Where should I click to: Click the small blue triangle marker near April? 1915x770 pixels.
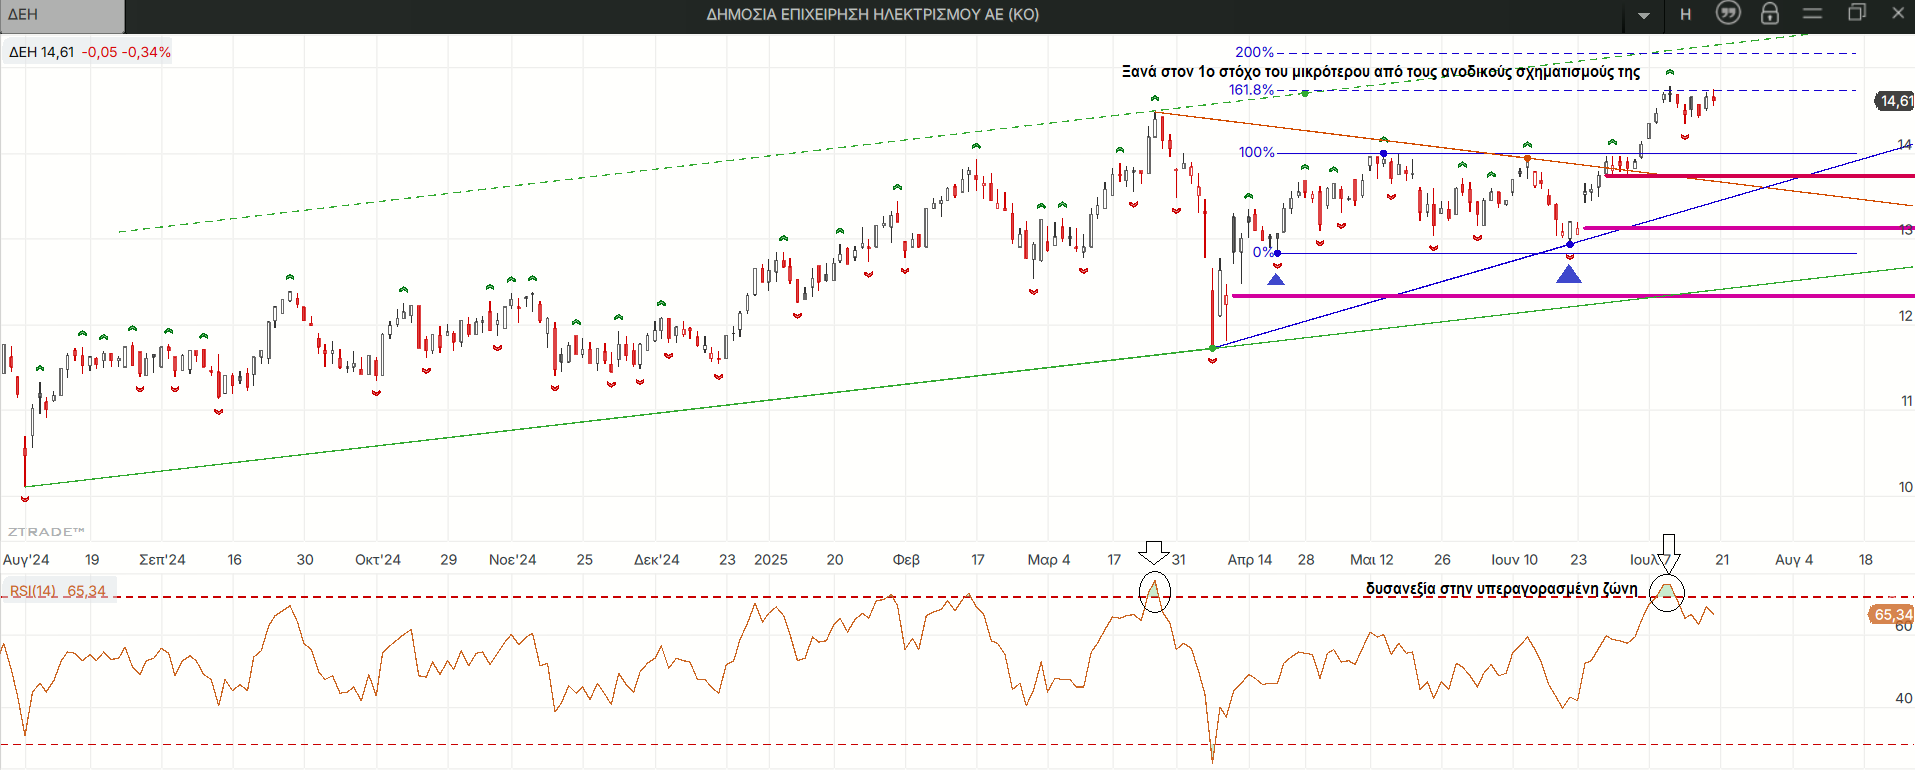click(1276, 279)
